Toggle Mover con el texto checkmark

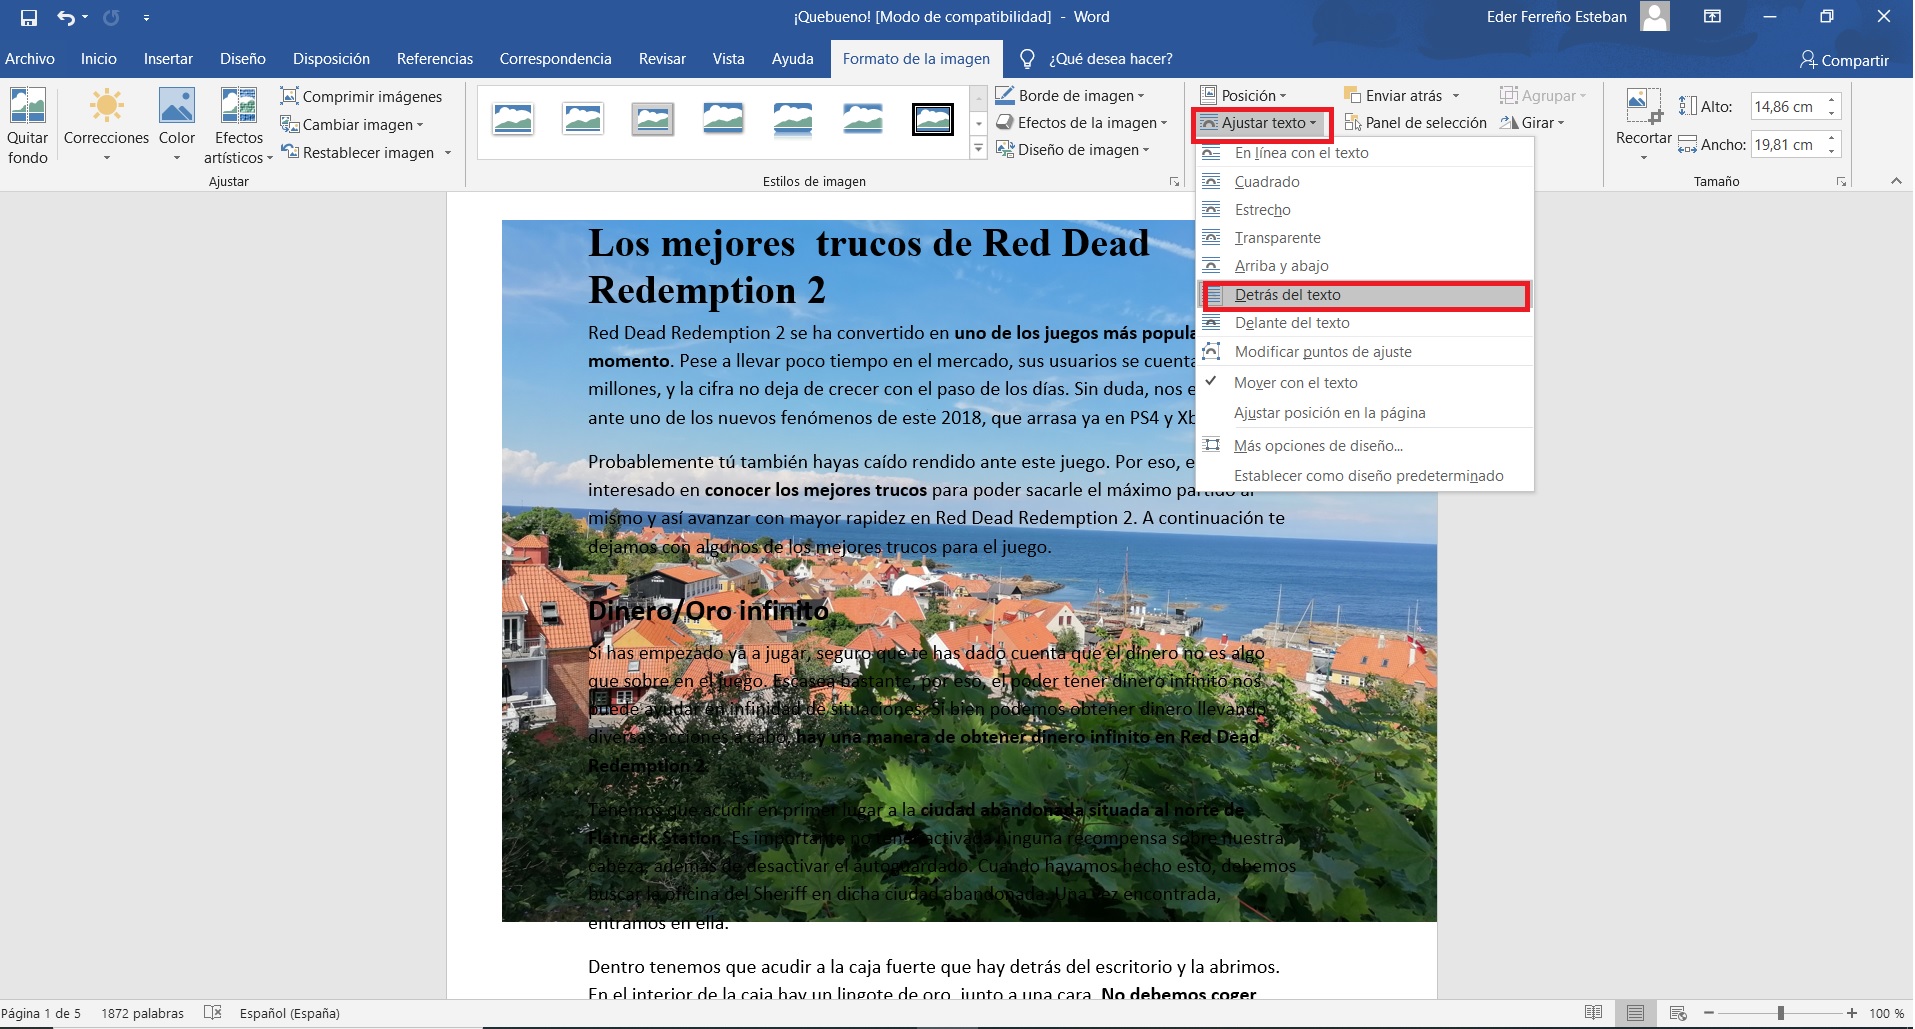1365,383
